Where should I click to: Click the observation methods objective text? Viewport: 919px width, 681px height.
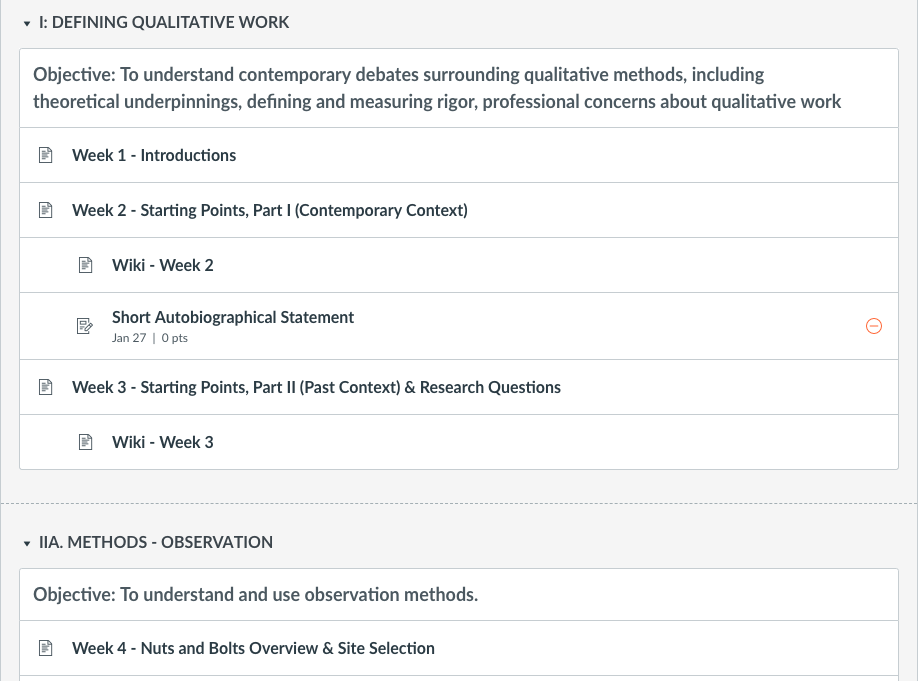[256, 595]
